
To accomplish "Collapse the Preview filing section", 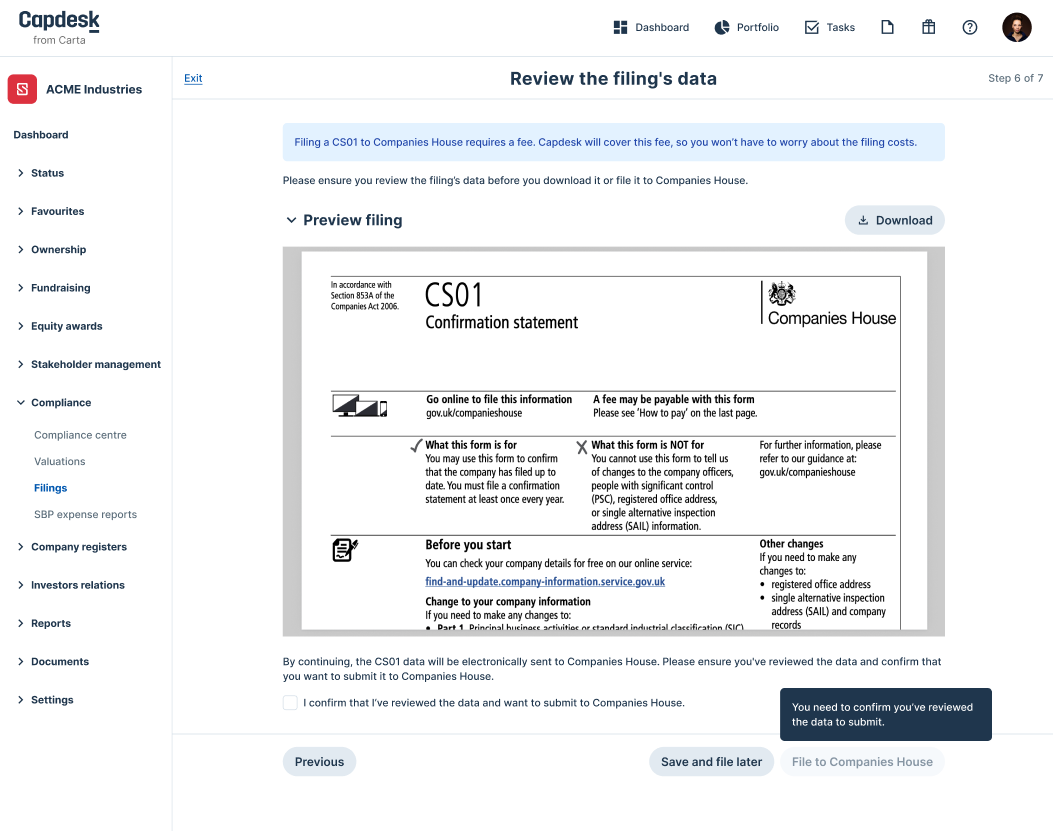I will 292,220.
